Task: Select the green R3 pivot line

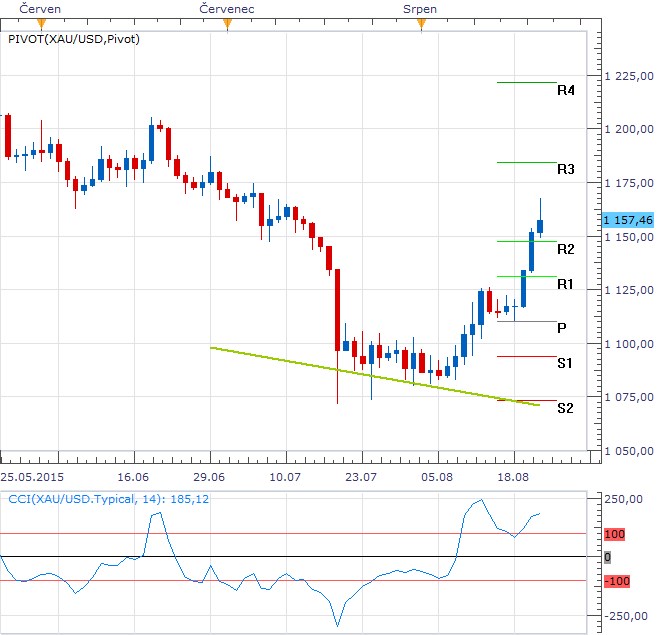Action: 527,162
